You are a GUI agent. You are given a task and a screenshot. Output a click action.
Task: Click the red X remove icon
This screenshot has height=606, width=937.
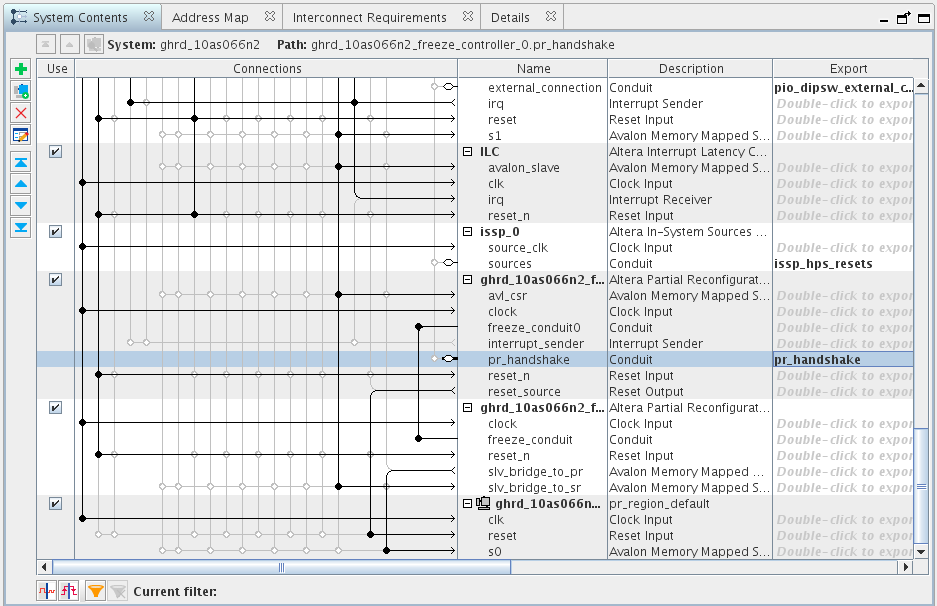coord(21,113)
